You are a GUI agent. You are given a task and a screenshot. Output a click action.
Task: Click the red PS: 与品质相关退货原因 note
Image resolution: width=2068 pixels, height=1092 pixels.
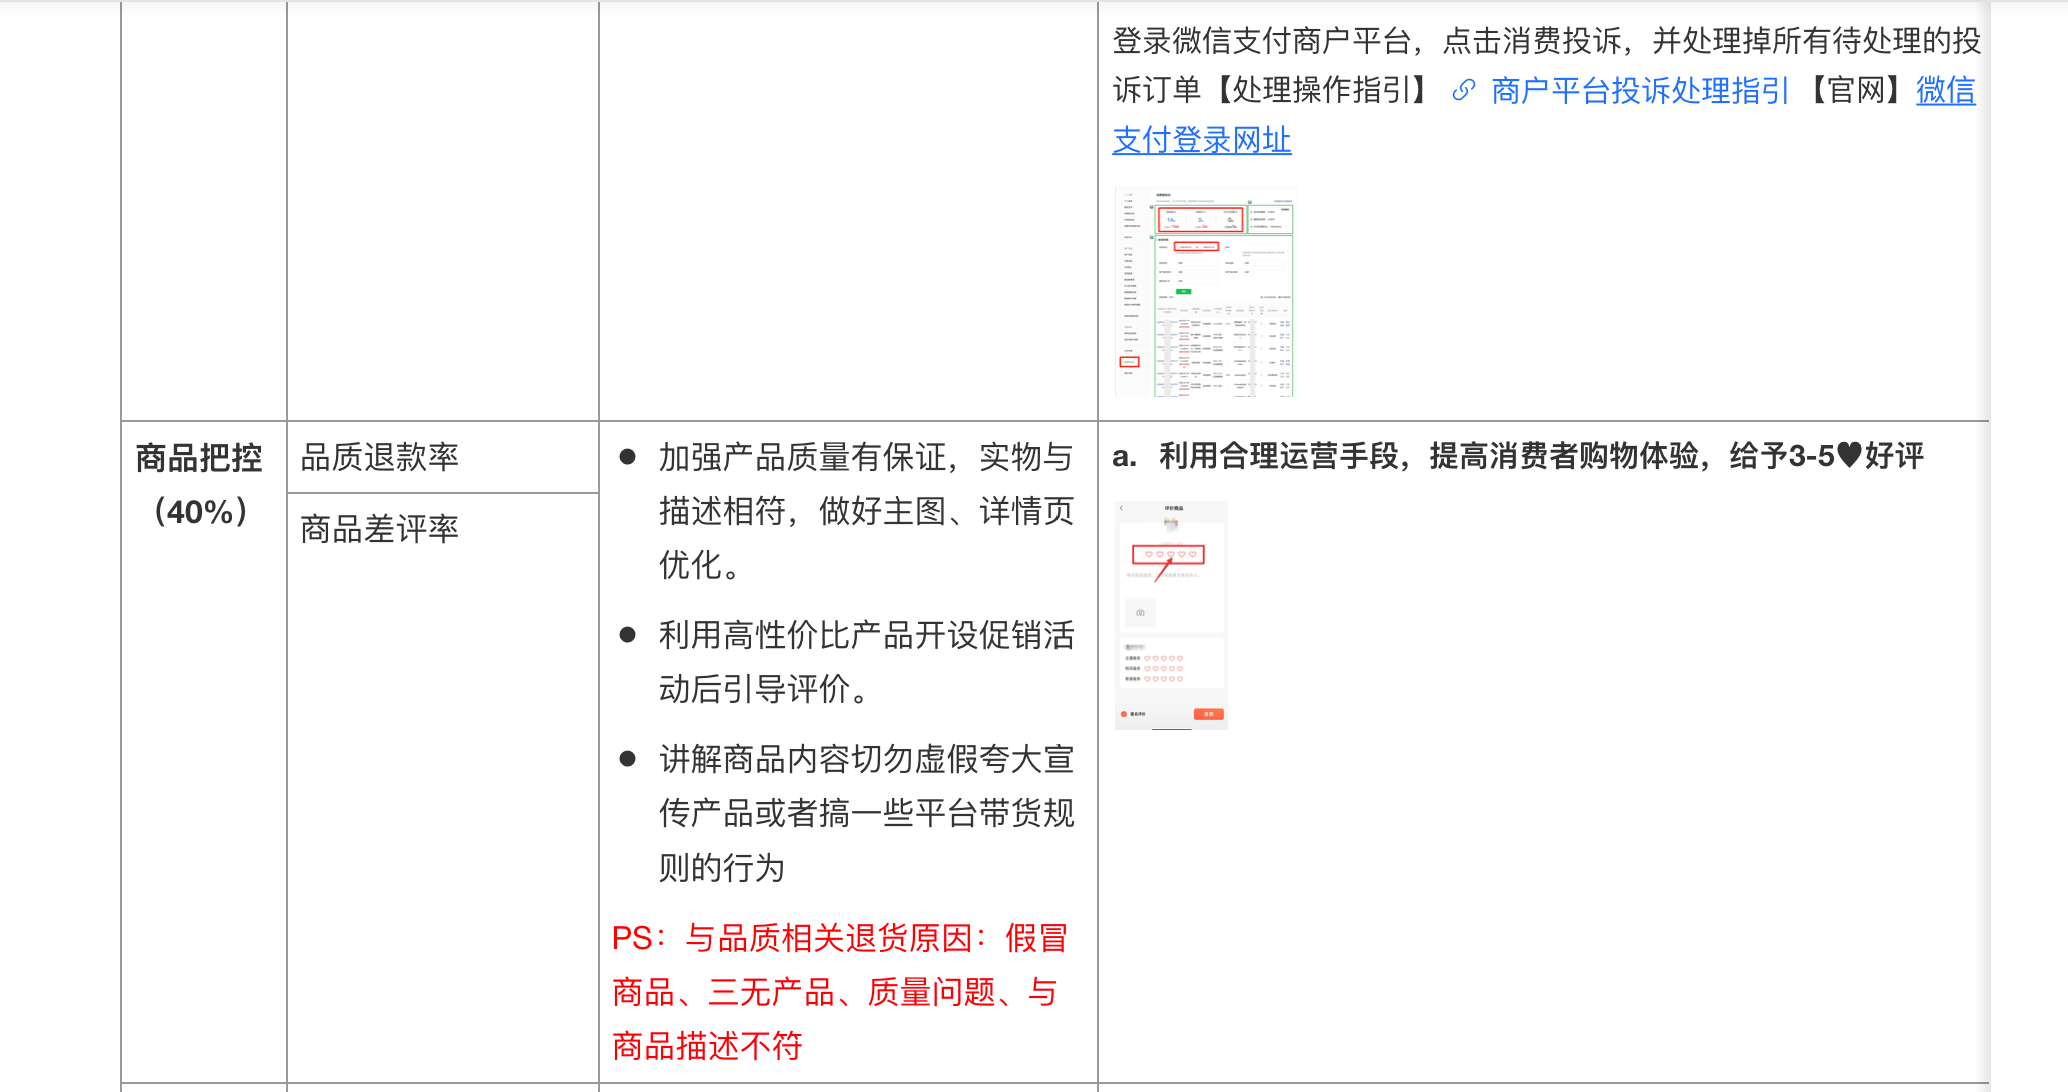pyautogui.click(x=838, y=992)
